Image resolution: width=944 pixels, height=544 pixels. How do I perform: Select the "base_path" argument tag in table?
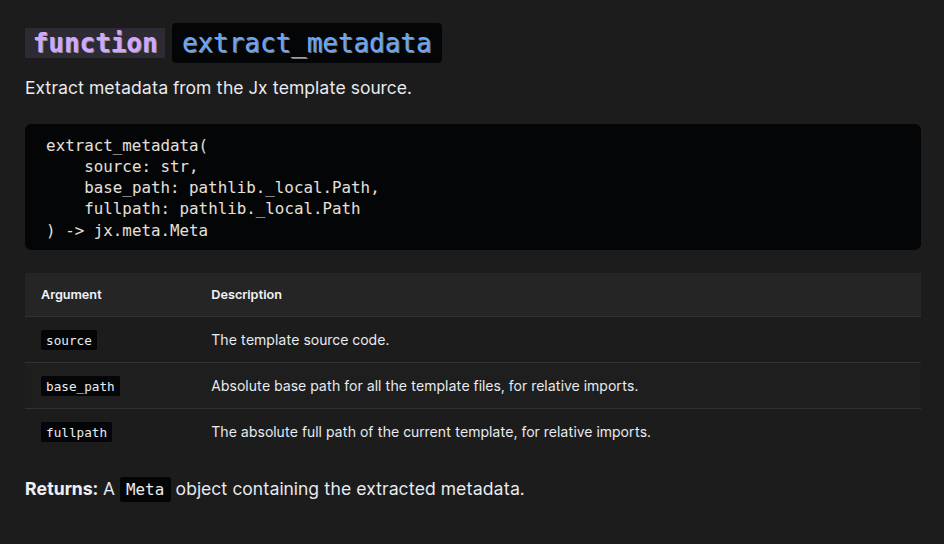coord(80,386)
